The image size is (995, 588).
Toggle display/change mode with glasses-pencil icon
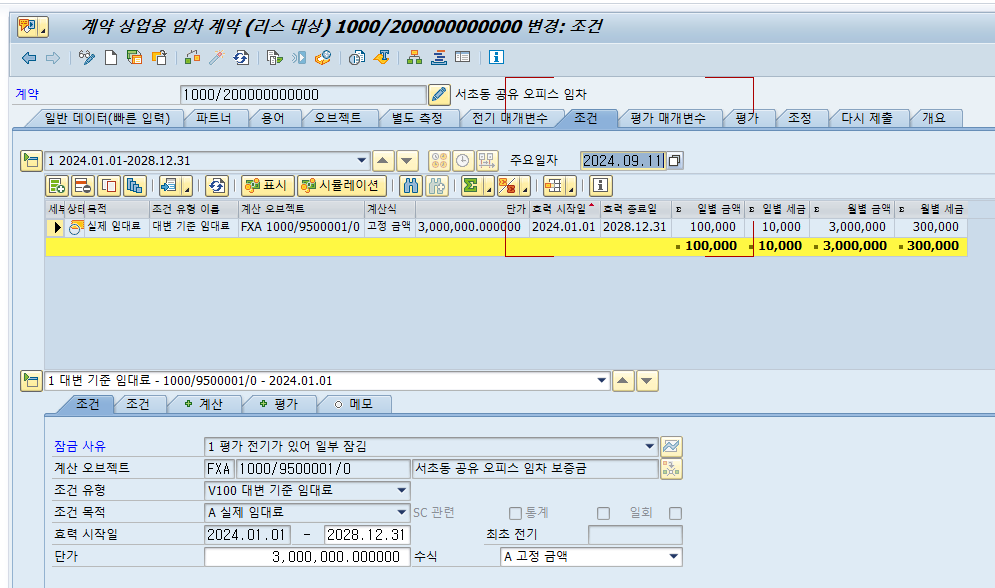pyautogui.click(x=86, y=58)
